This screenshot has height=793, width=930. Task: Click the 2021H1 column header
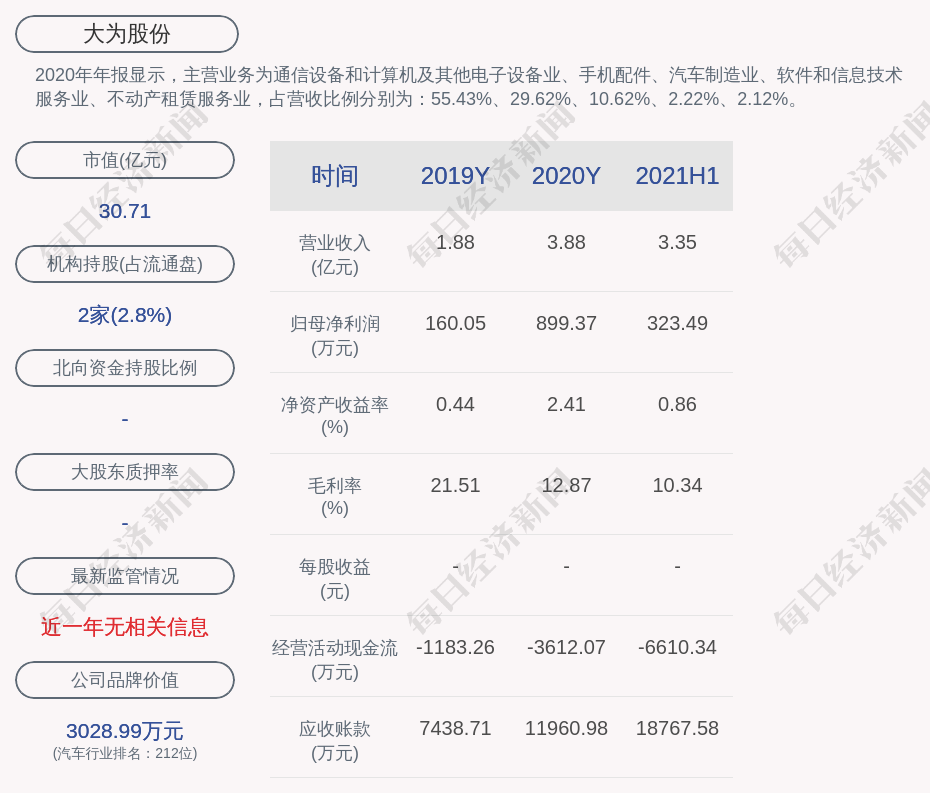pyautogui.click(x=677, y=176)
